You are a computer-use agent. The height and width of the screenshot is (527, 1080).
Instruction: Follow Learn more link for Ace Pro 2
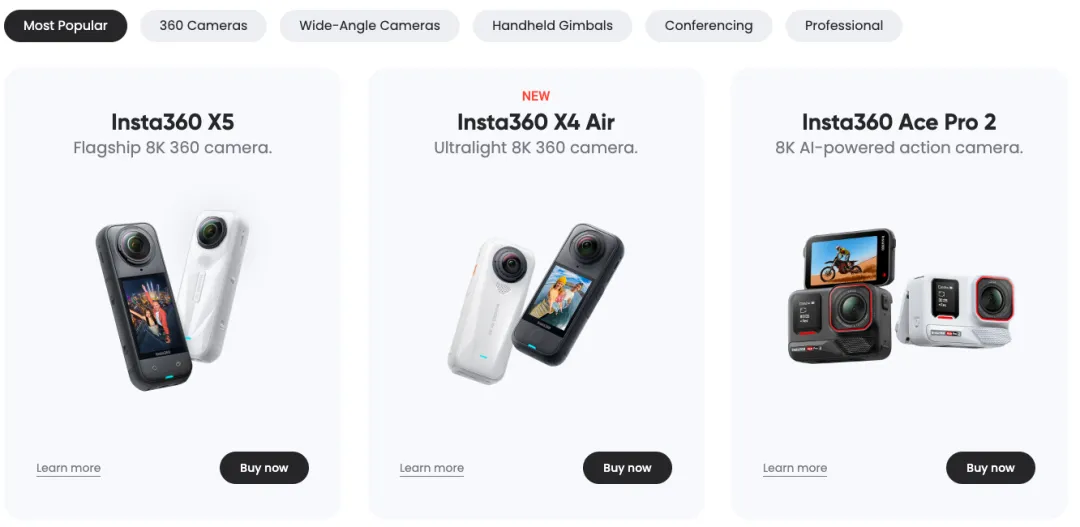pyautogui.click(x=795, y=468)
